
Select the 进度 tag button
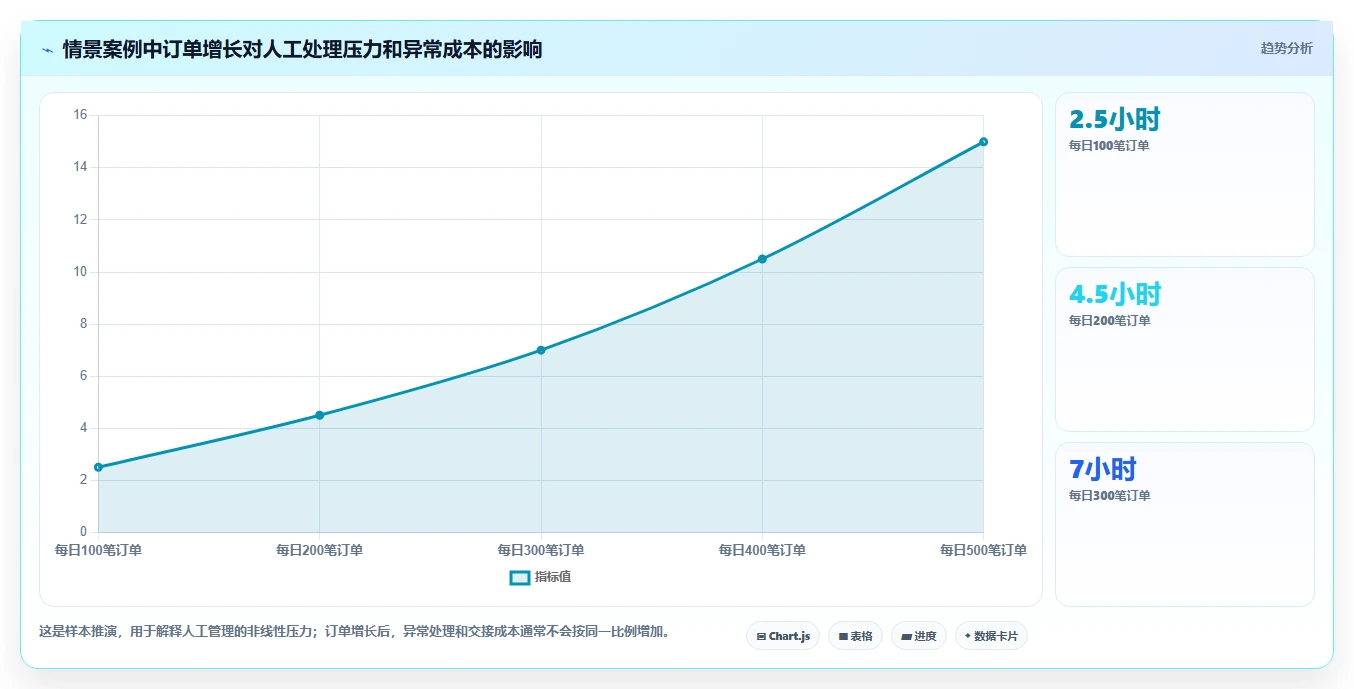click(919, 636)
